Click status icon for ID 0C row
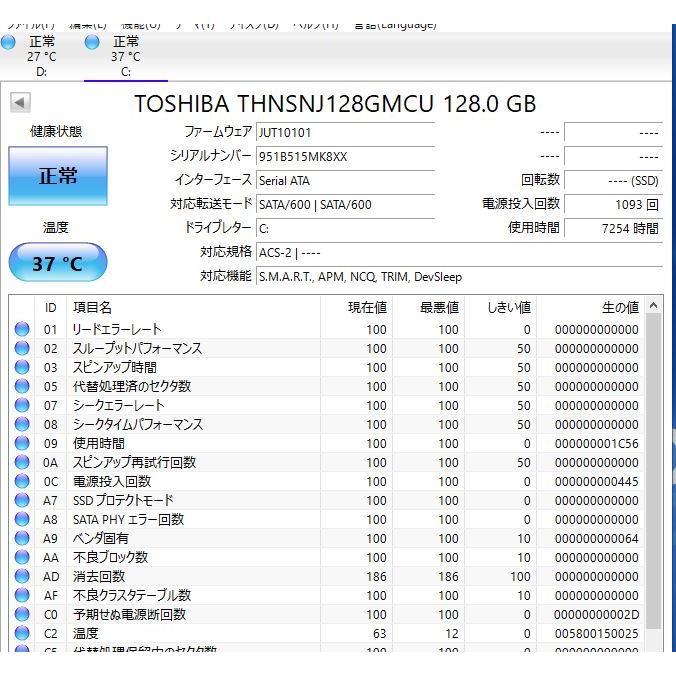Image resolution: width=676 pixels, height=676 pixels. 22,481
